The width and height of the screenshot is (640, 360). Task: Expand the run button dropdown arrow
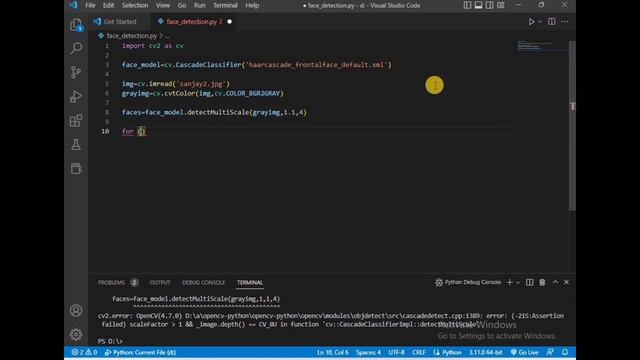coord(540,22)
